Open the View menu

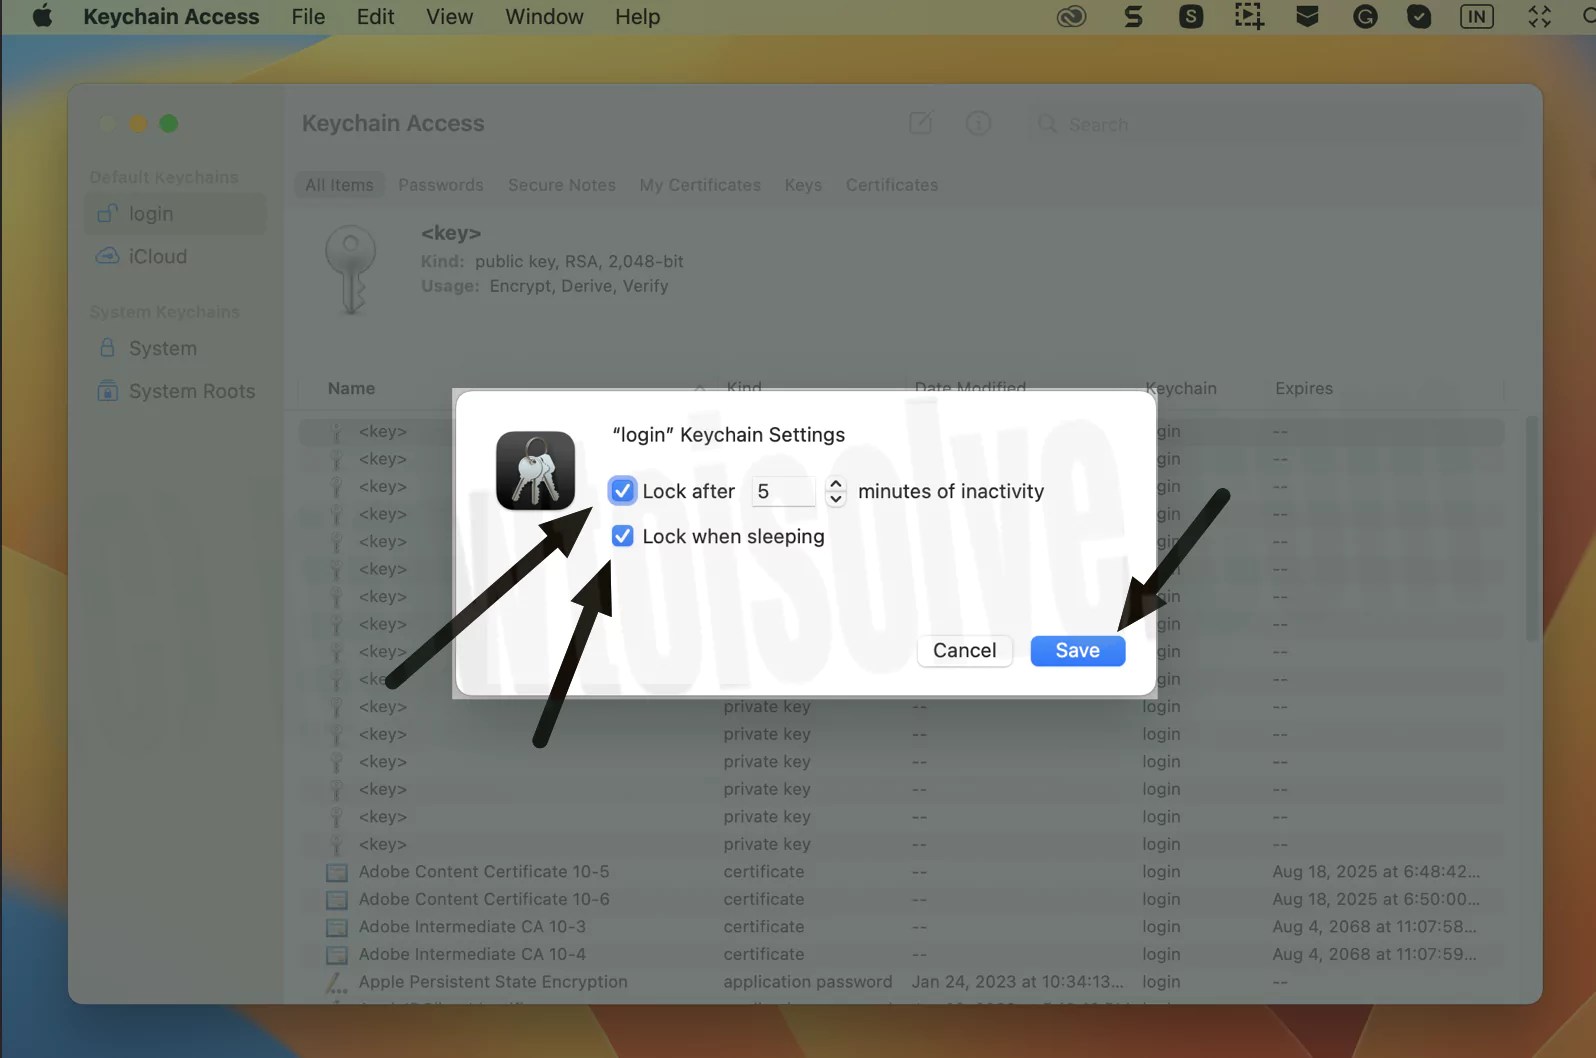click(449, 17)
